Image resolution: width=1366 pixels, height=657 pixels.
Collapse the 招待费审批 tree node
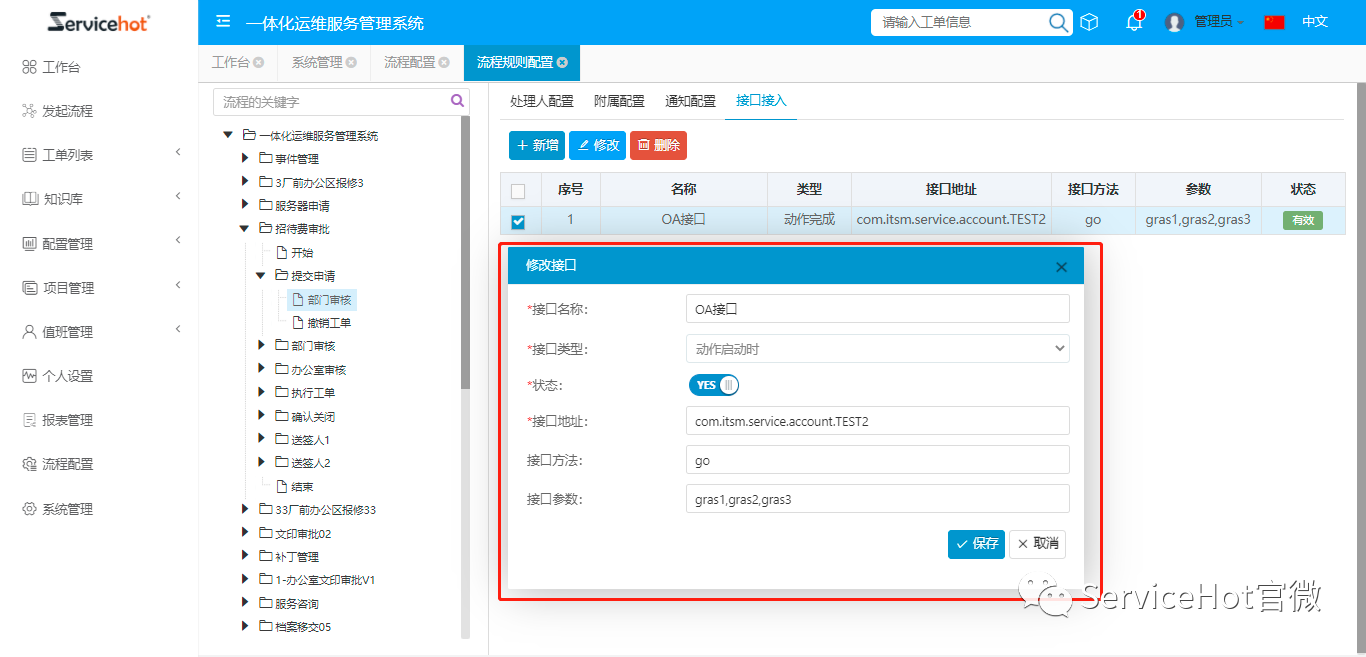[244, 229]
